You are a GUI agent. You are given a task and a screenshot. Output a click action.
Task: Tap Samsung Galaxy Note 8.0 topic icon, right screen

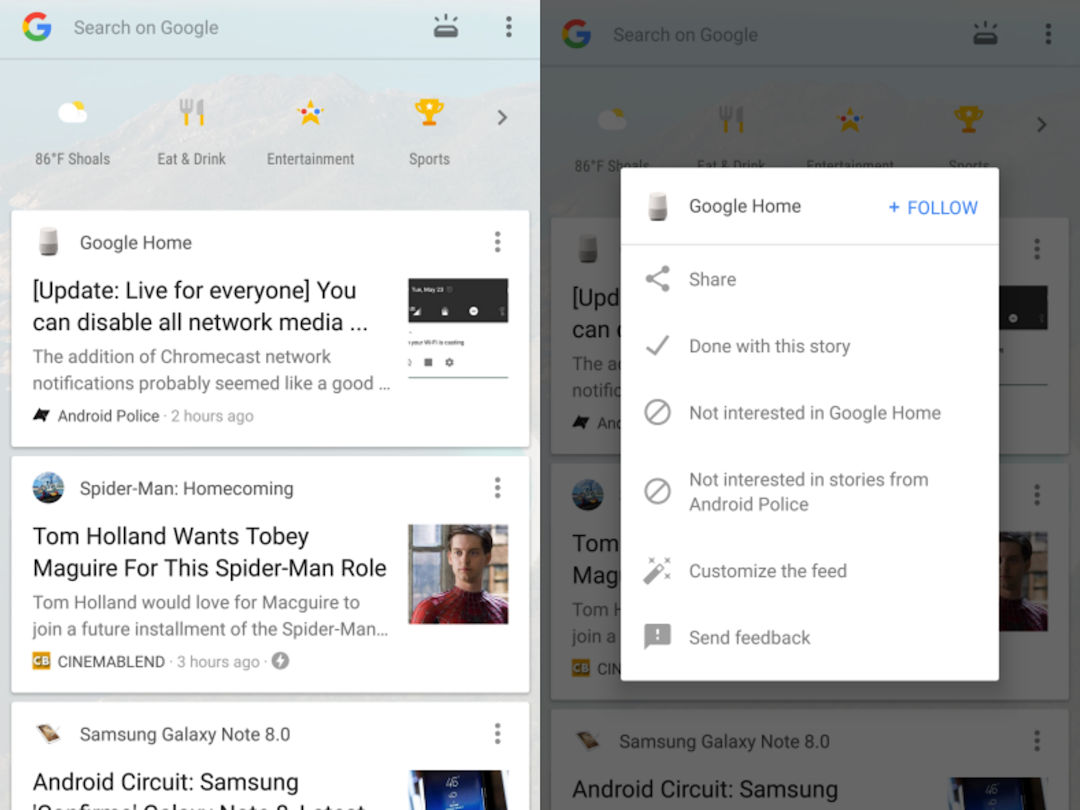[x=588, y=741]
